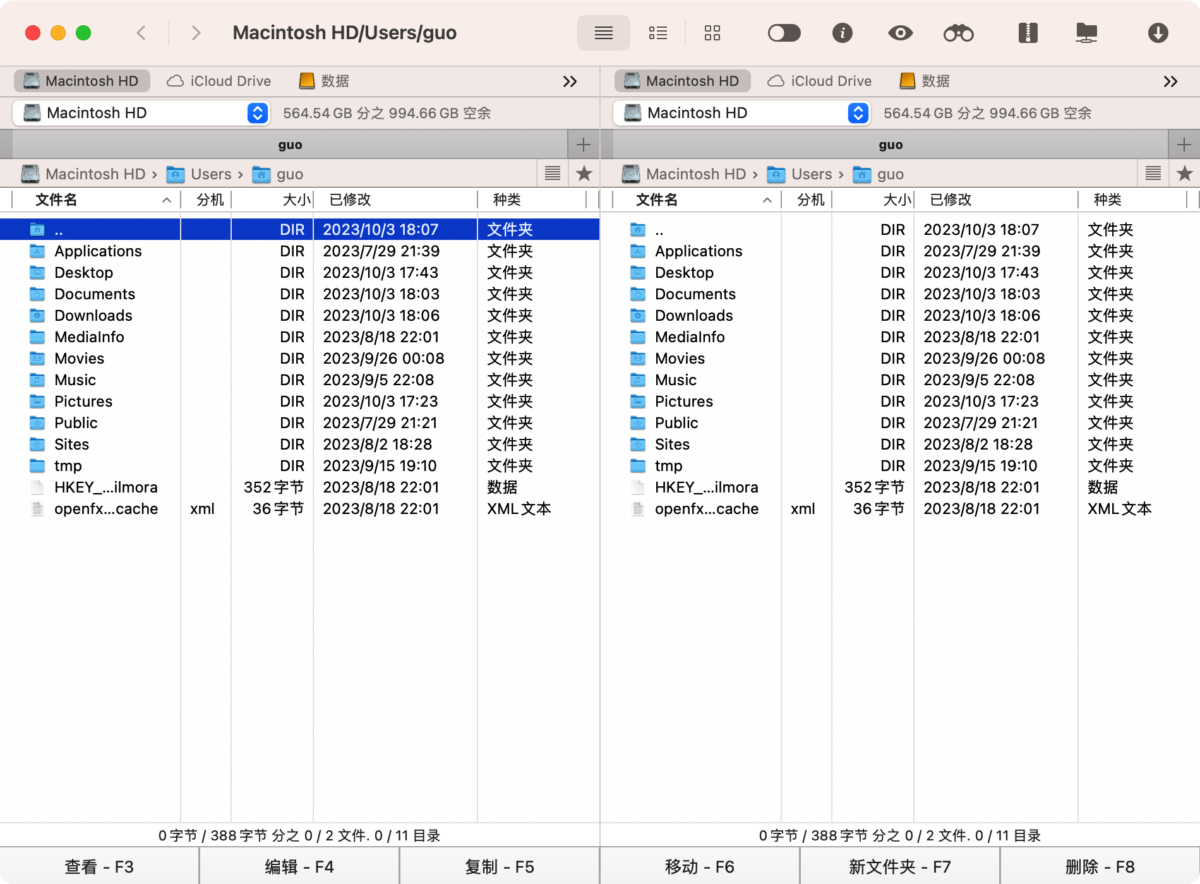Image resolution: width=1200 pixels, height=884 pixels.
Task: Open left pane Macintosh HD volume dropdown
Action: [x=141, y=113]
